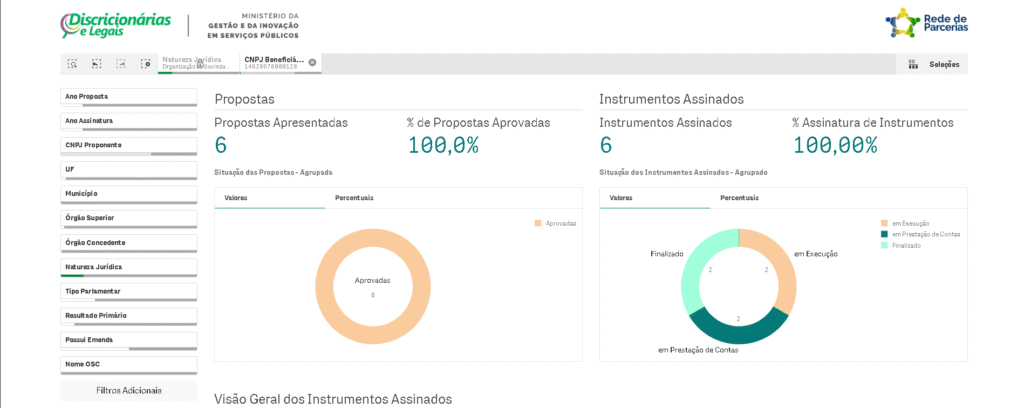Click the Discricionárias e Legais logo
The width and height of the screenshot is (1024, 408).
tap(115, 24)
